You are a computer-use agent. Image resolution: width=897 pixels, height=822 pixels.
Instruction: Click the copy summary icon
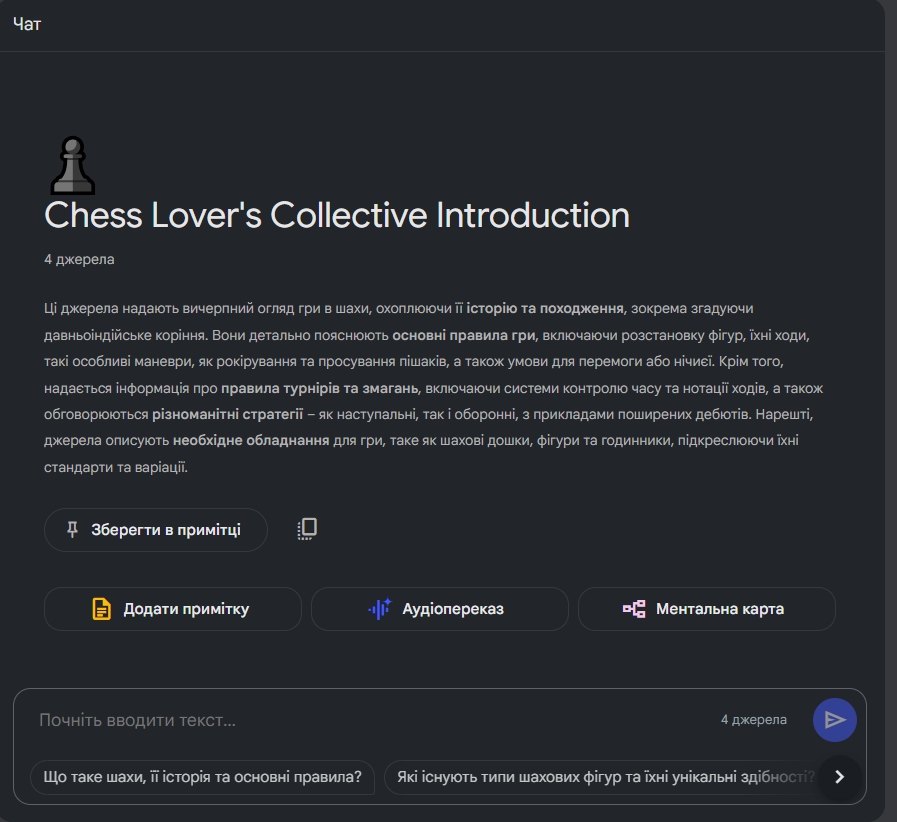[307, 529]
